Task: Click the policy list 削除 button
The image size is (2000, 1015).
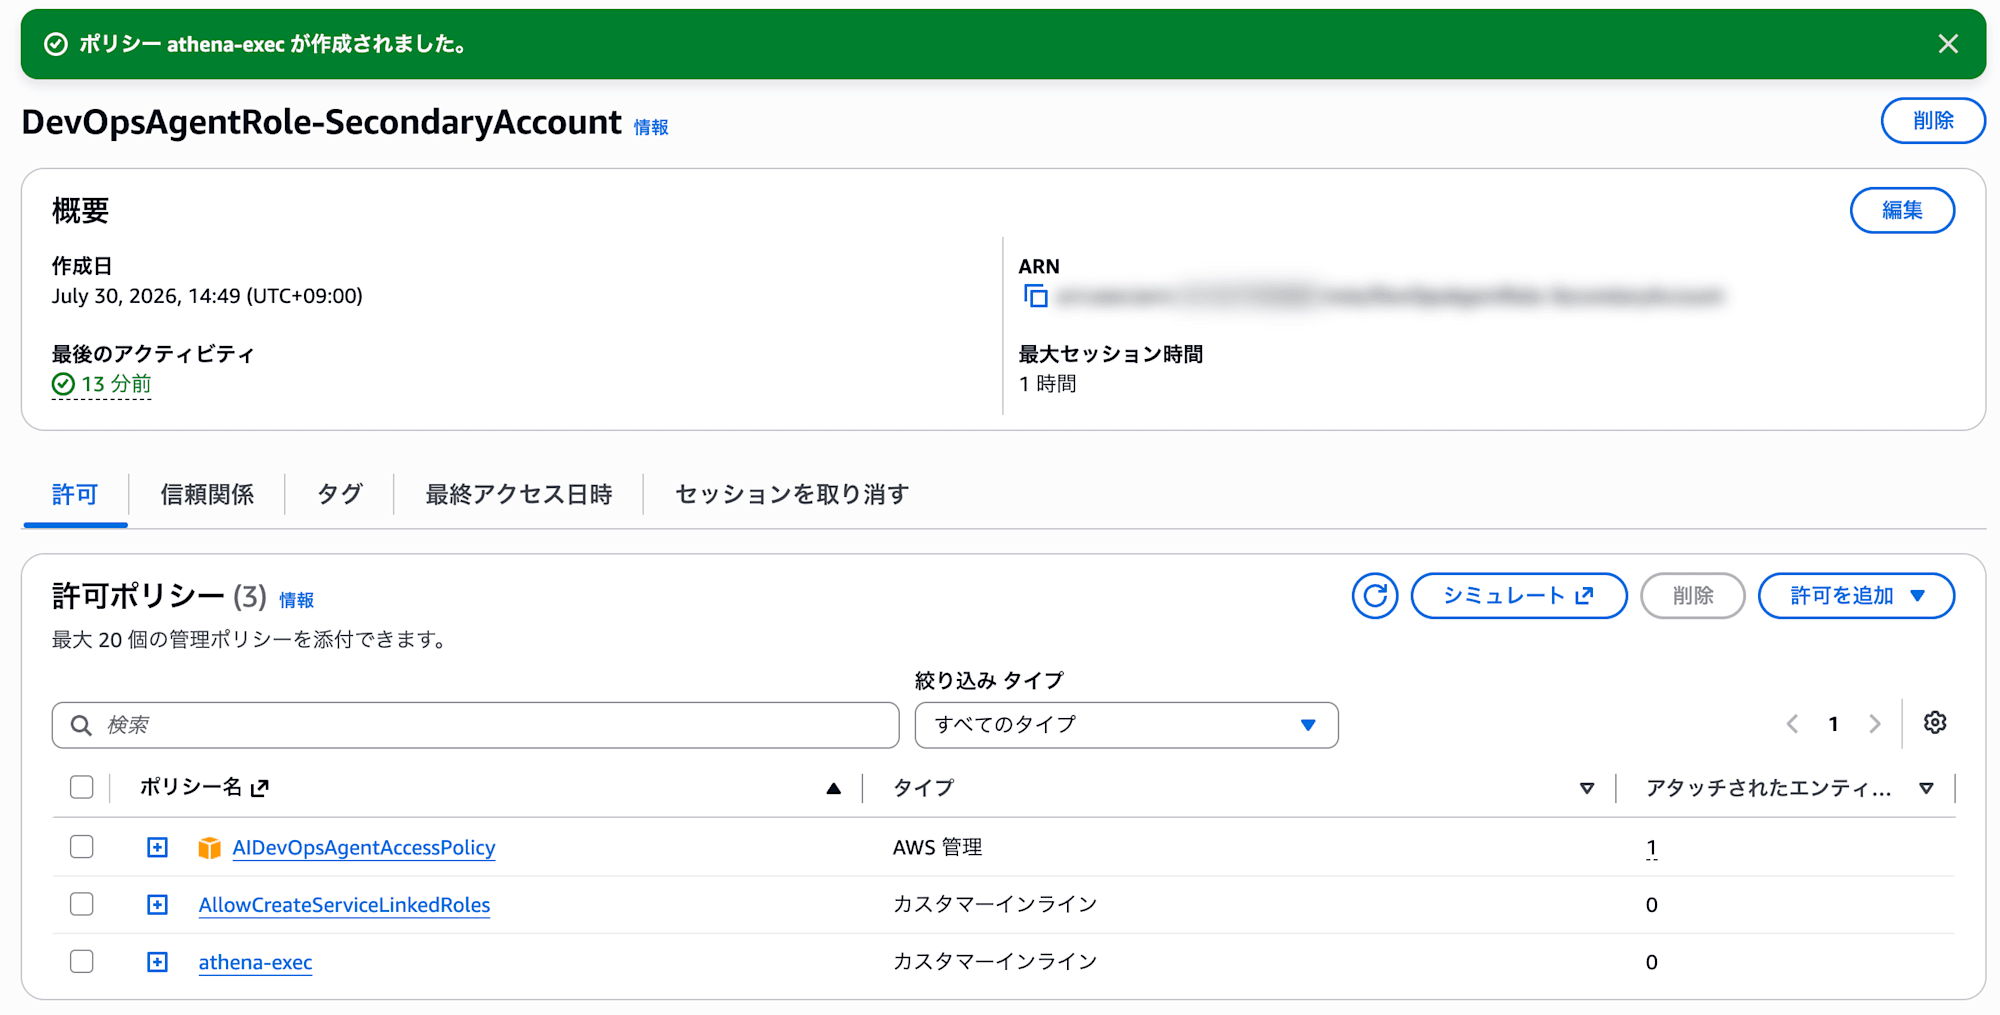Action: 1693,596
